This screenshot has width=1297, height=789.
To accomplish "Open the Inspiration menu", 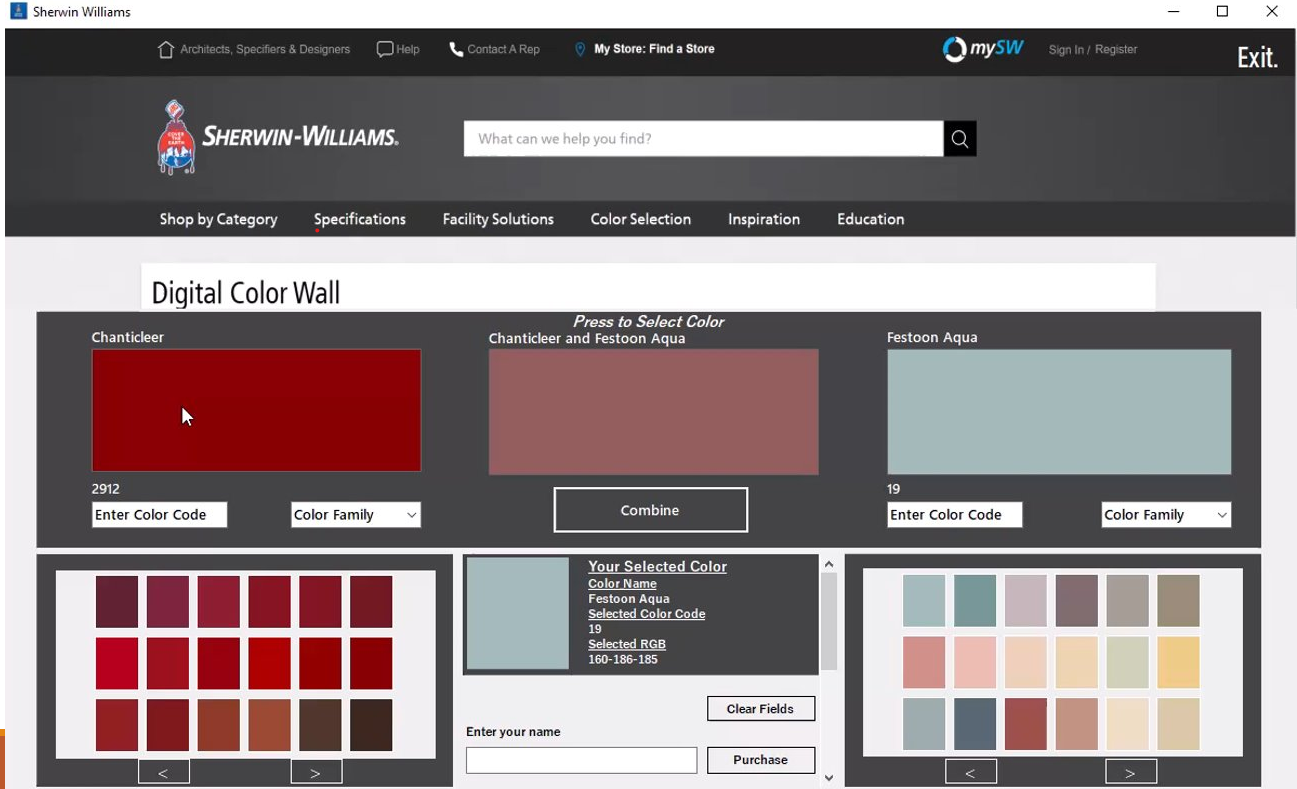I will (x=764, y=219).
